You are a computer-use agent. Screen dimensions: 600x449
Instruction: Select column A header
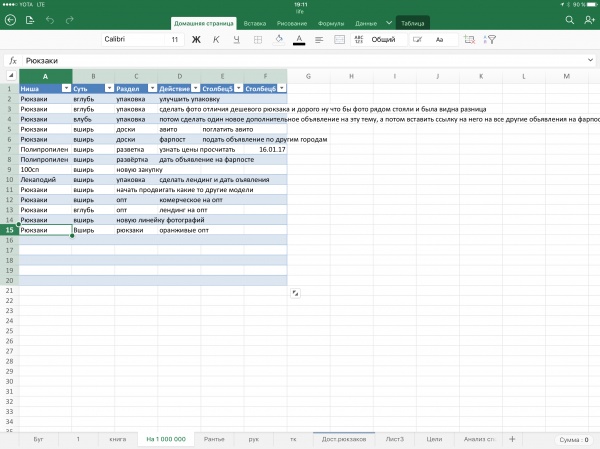click(x=45, y=76)
